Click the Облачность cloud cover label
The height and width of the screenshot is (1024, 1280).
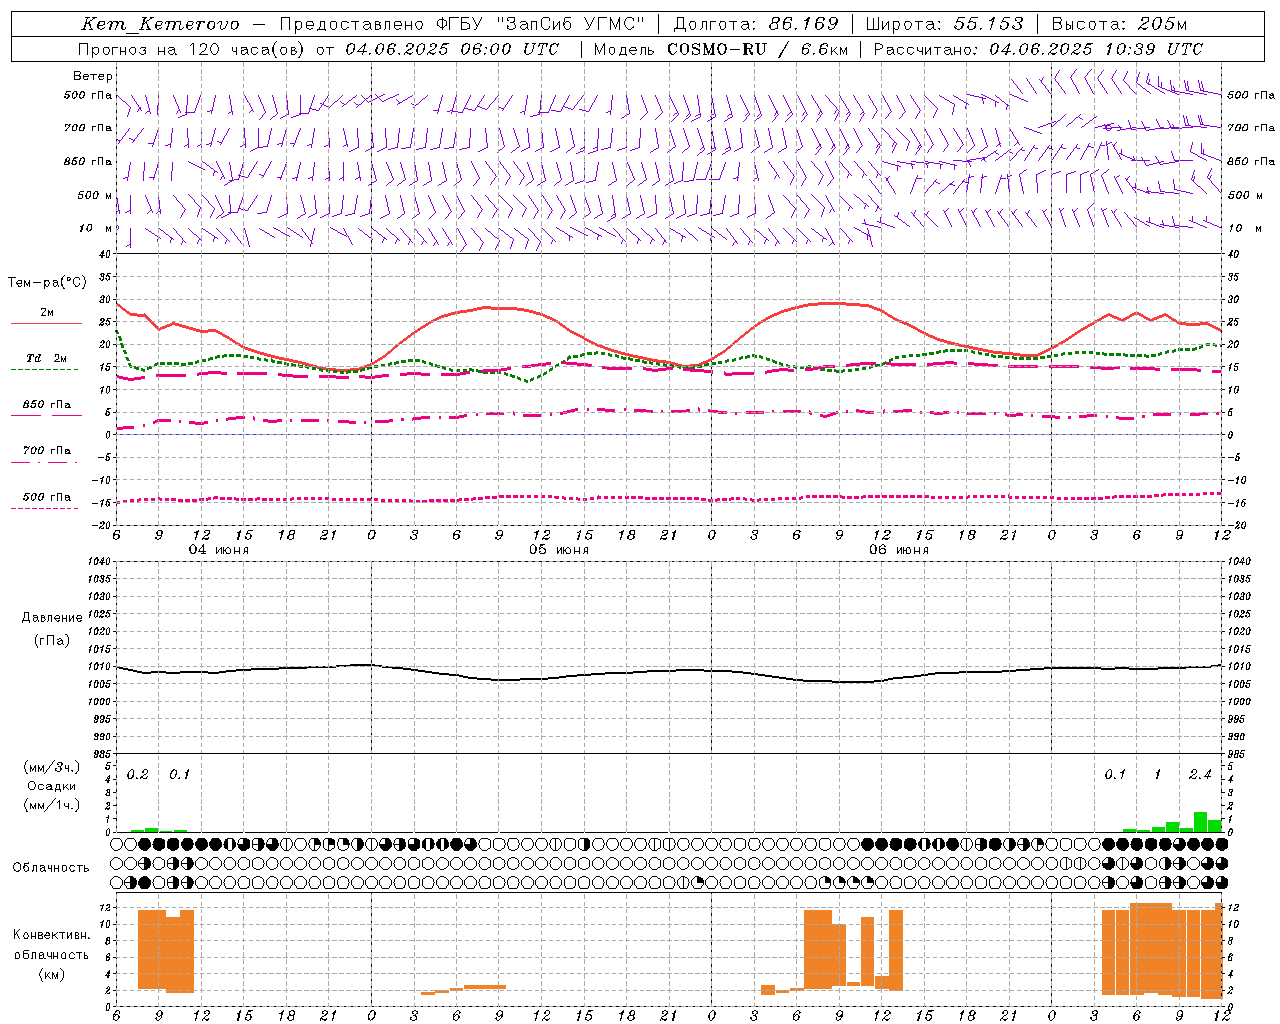[x=51, y=867]
